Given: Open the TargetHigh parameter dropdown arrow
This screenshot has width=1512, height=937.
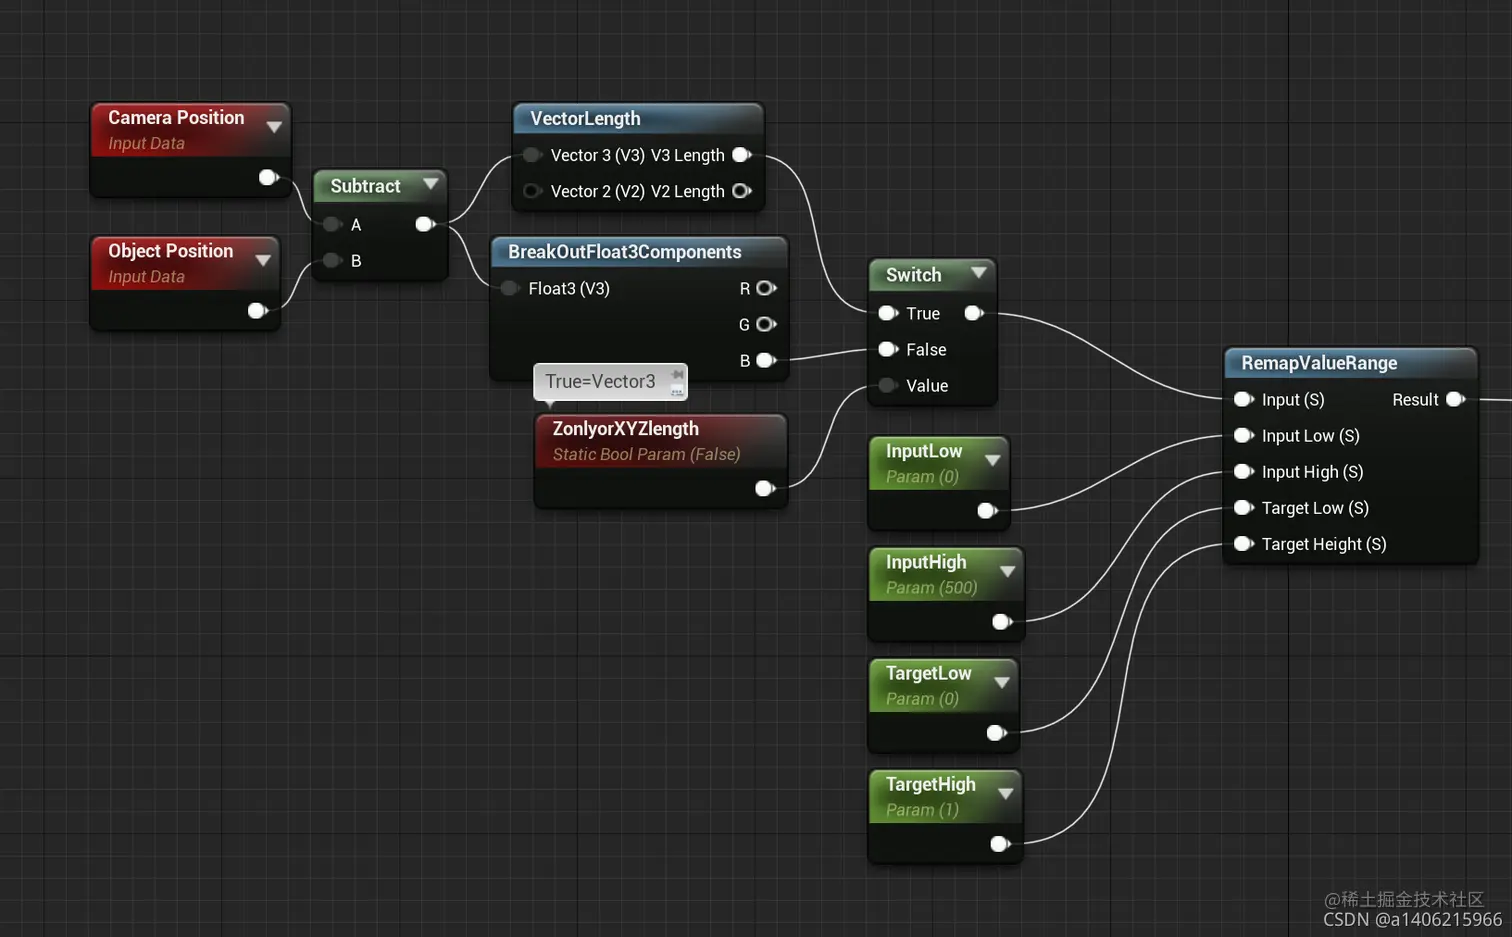Looking at the screenshot, I should tap(1006, 795).
